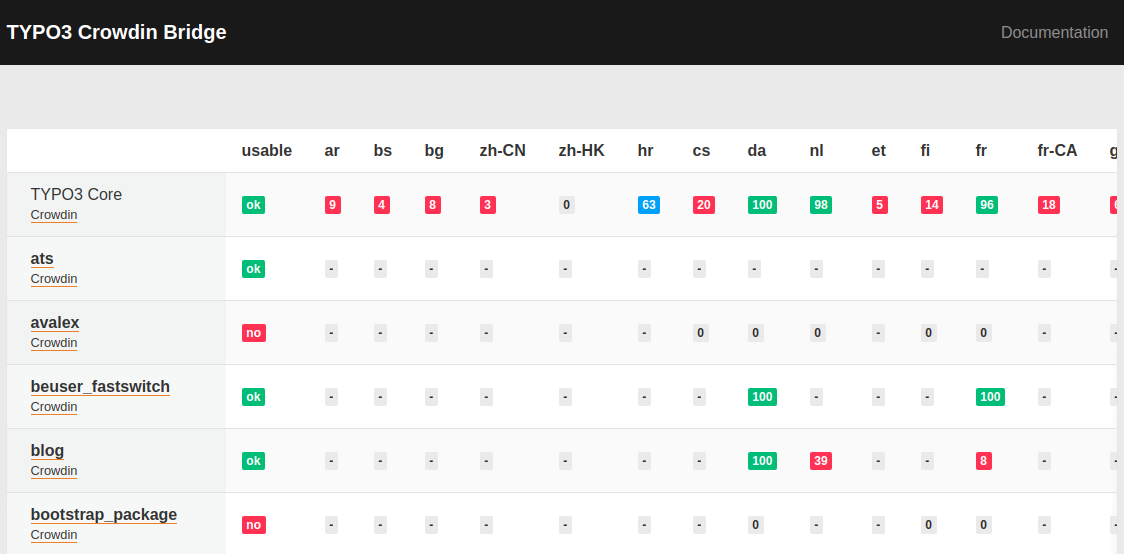Click TYPO3 Core's green ok usable badge
This screenshot has width=1124, height=554.
253,205
